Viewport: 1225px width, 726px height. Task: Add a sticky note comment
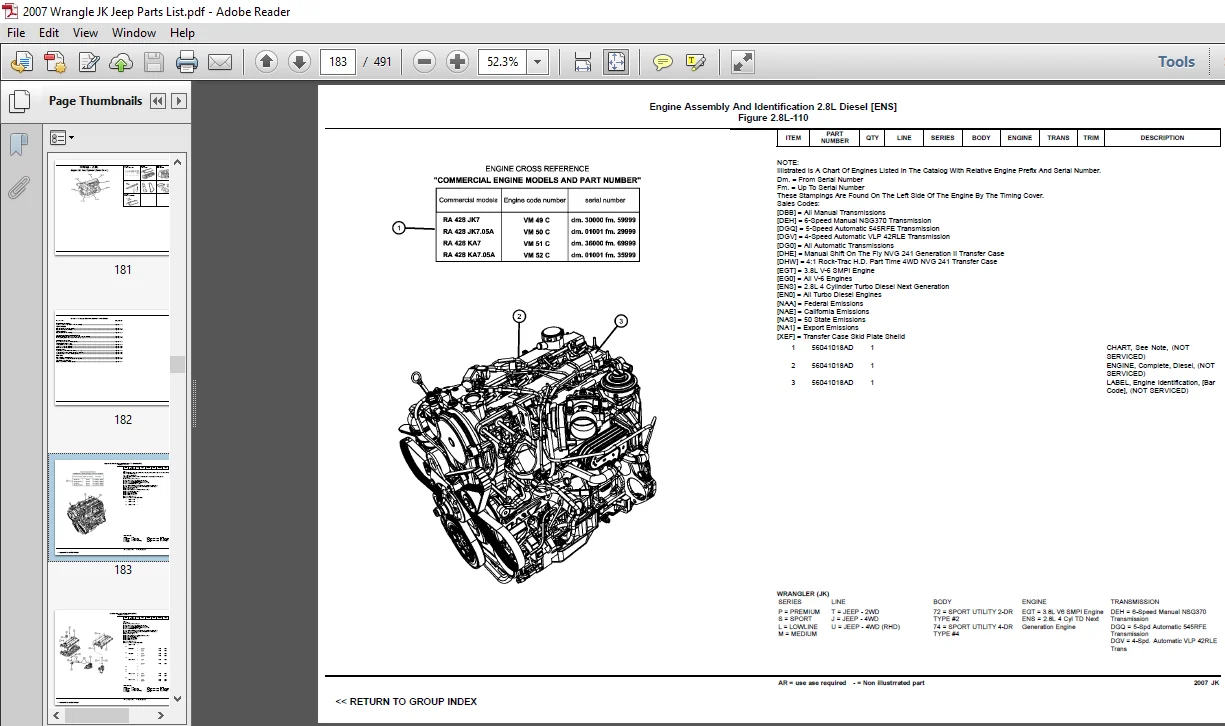click(662, 62)
